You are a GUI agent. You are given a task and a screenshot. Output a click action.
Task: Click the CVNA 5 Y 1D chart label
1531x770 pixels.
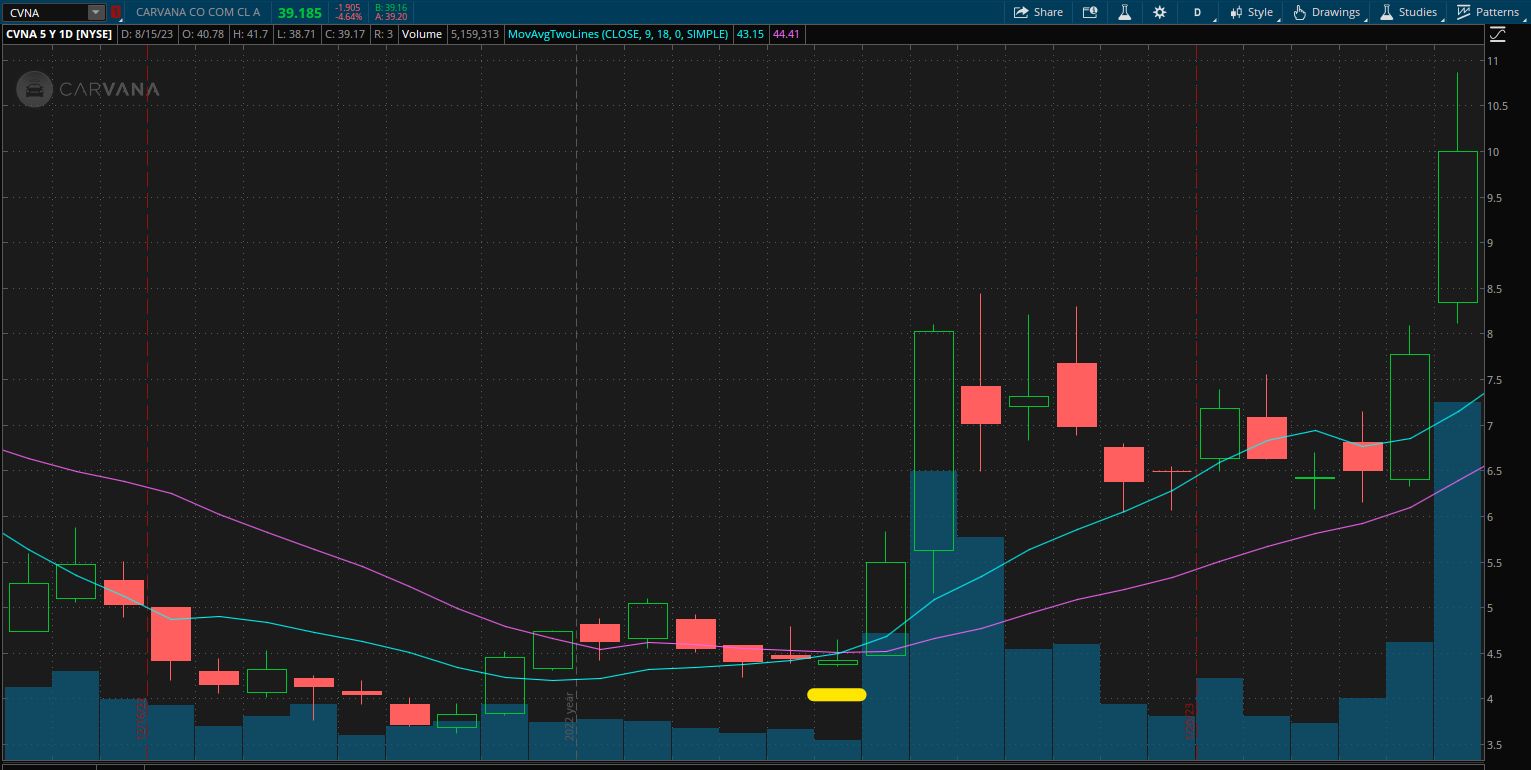click(59, 34)
